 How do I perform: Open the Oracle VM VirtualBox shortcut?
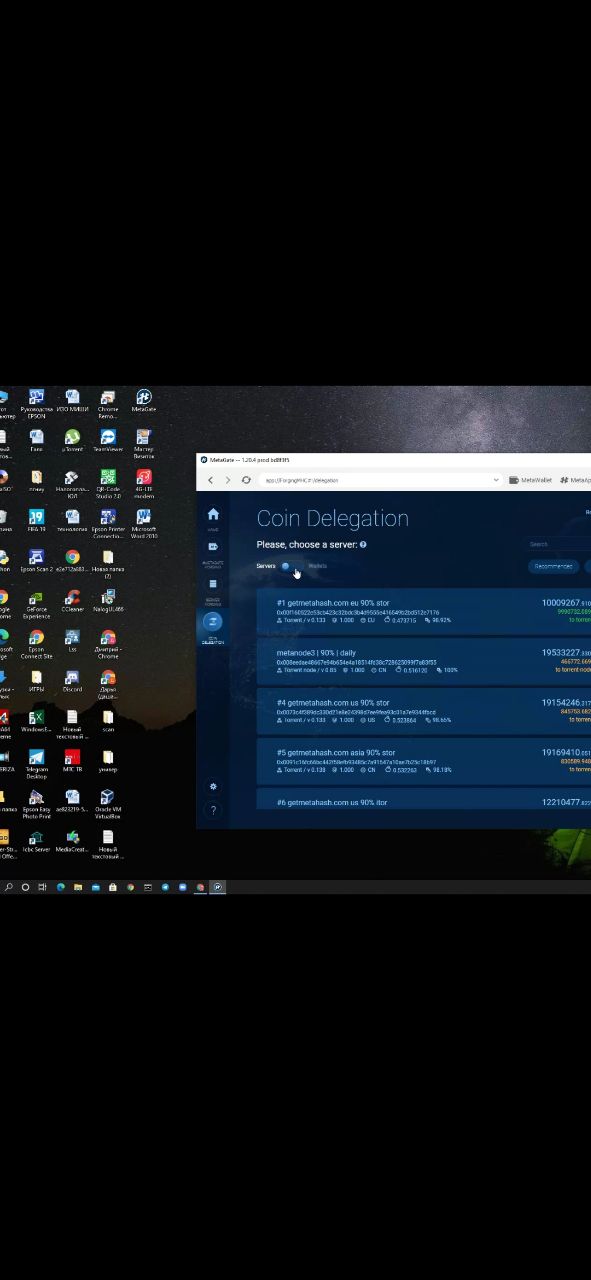coord(108,804)
